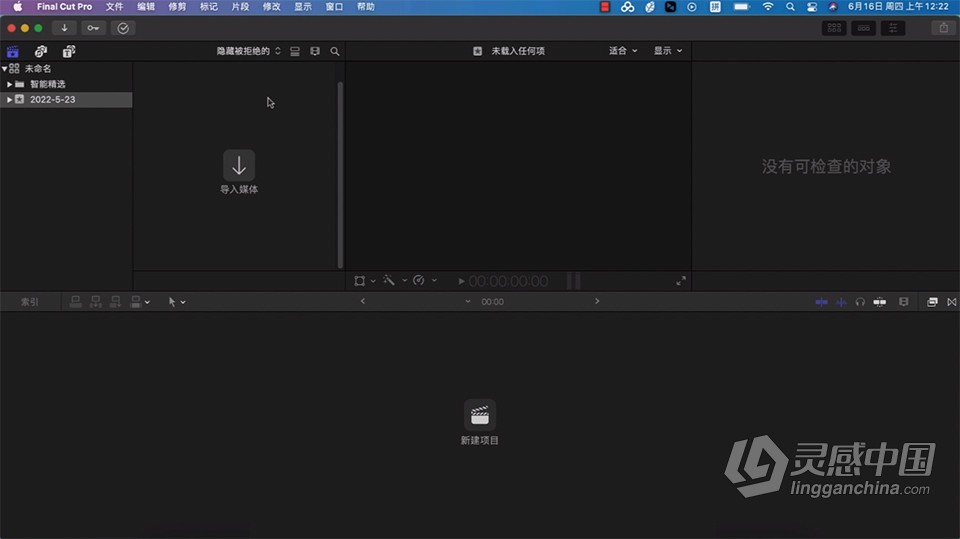Click the large Import Media icon
Screen dimensions: 960x539
tap(239, 165)
